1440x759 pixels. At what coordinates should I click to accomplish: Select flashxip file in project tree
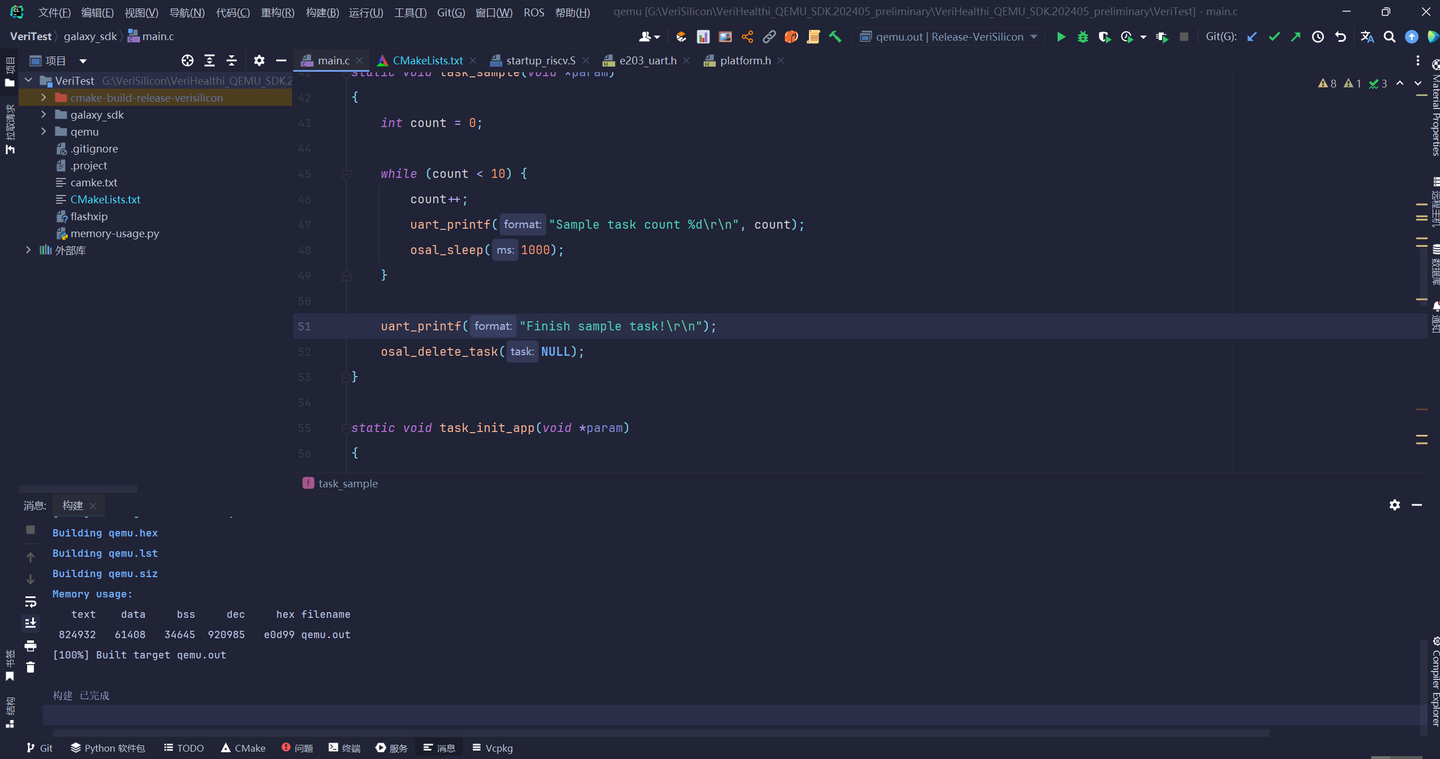(88, 216)
